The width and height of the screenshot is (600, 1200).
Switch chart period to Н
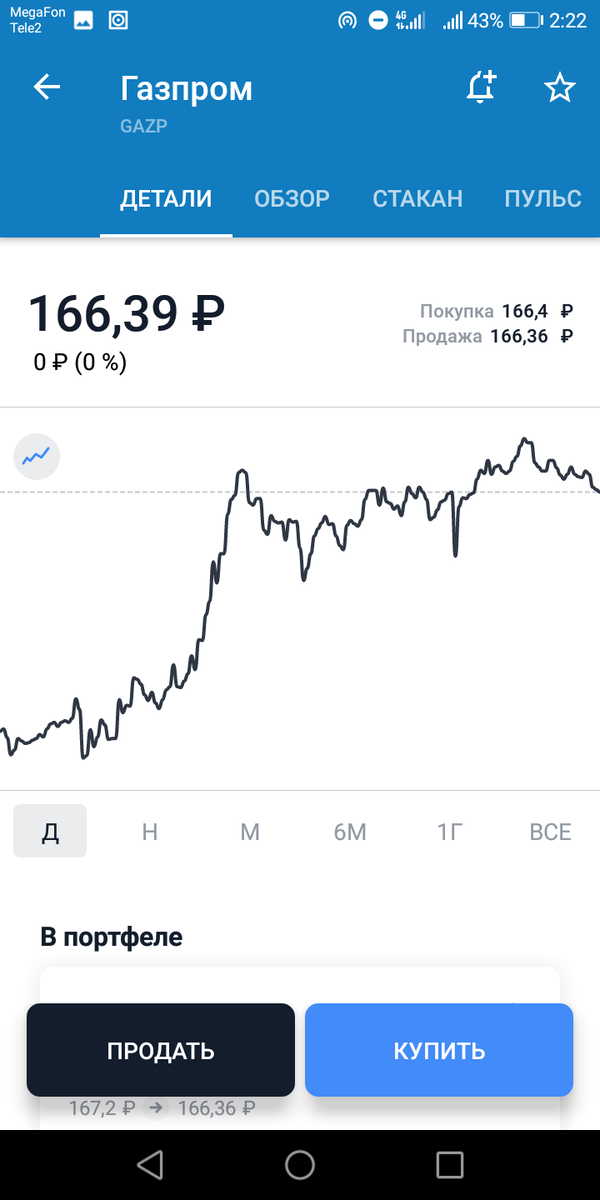(x=150, y=831)
